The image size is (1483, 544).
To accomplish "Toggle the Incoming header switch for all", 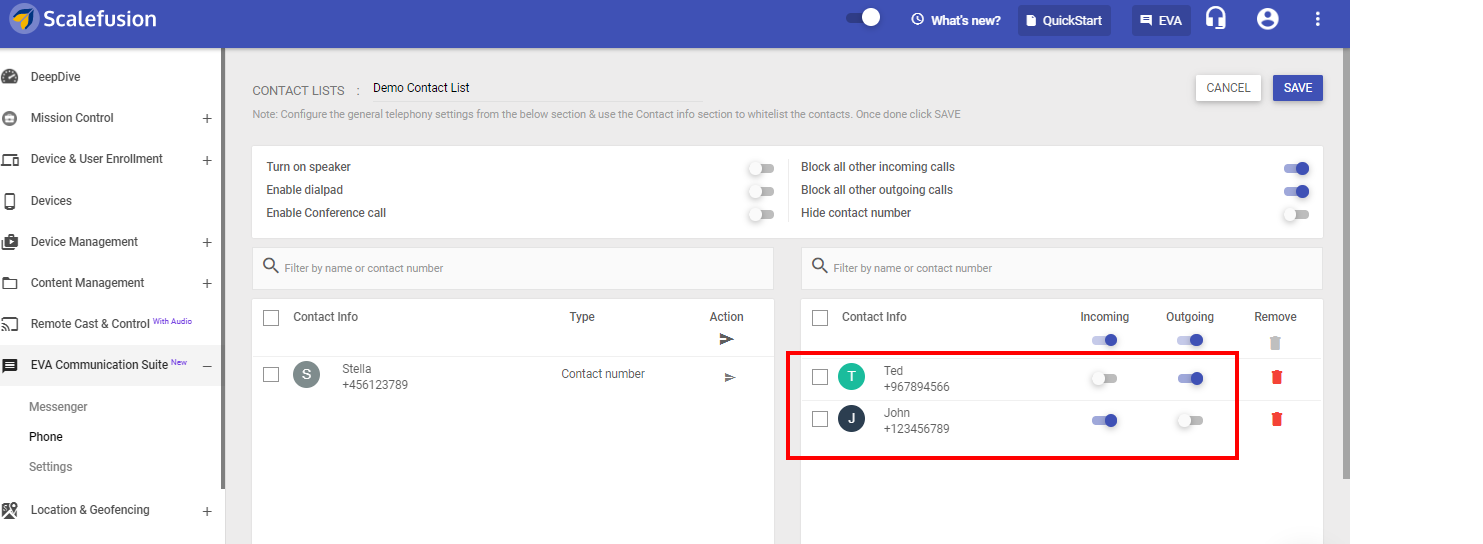I will coord(1104,340).
